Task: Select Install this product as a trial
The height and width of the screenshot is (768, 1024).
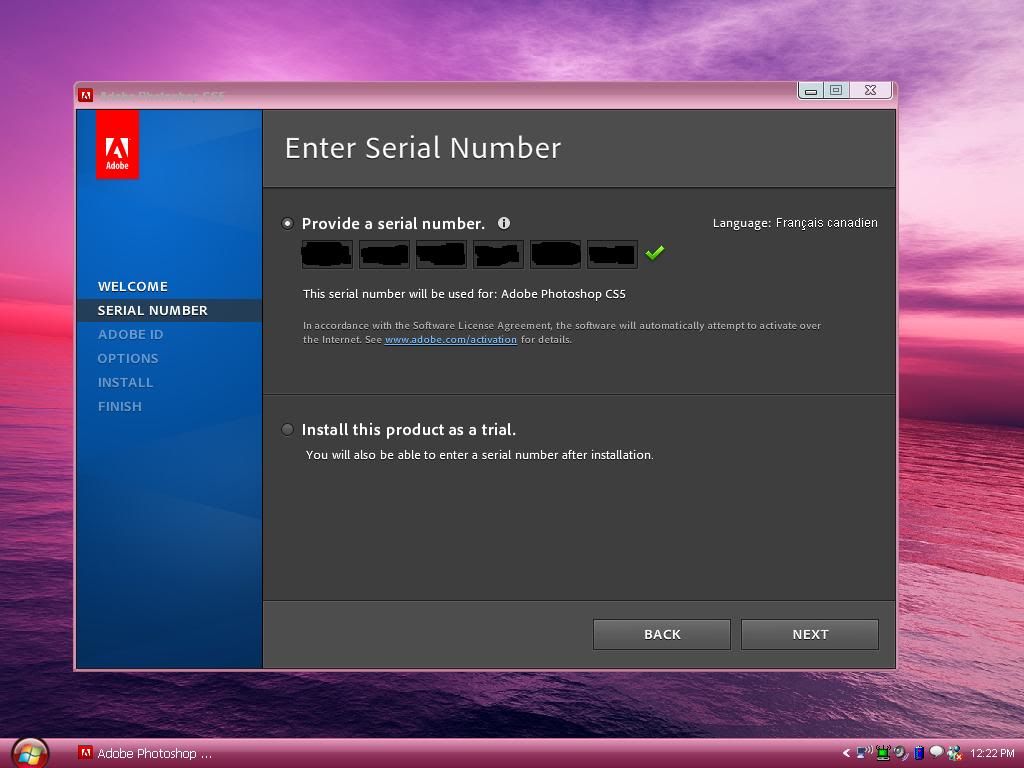Action: pos(287,429)
